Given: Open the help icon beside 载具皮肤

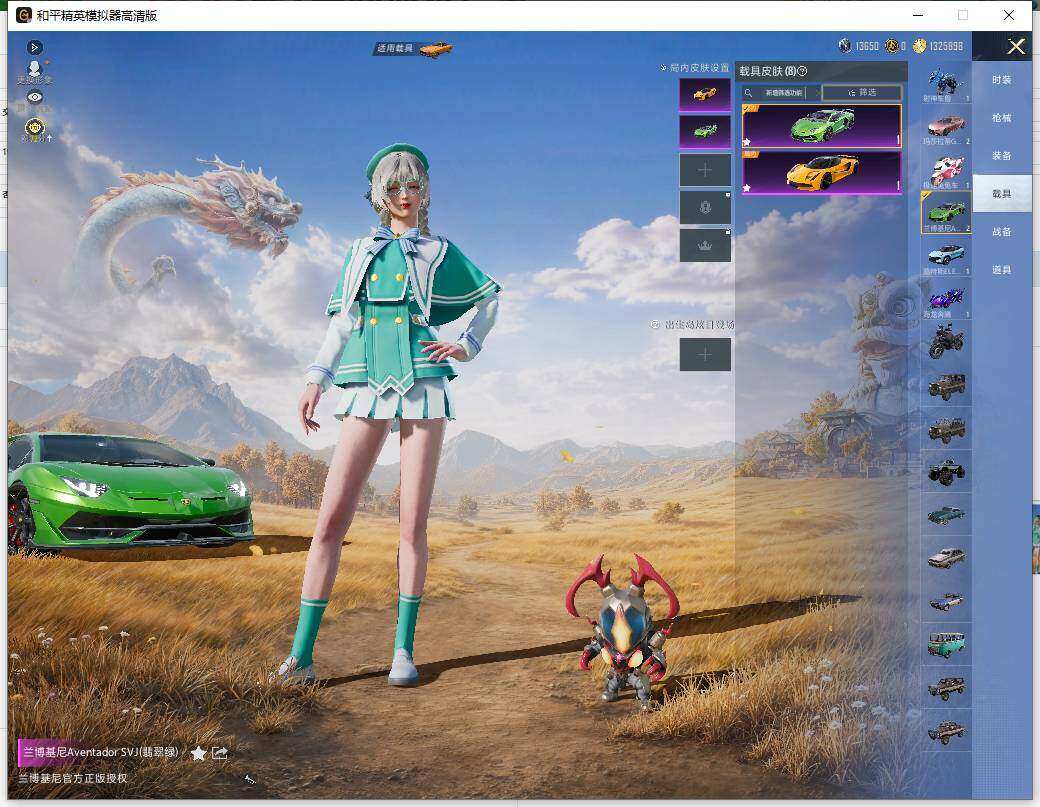Looking at the screenshot, I should pos(802,71).
